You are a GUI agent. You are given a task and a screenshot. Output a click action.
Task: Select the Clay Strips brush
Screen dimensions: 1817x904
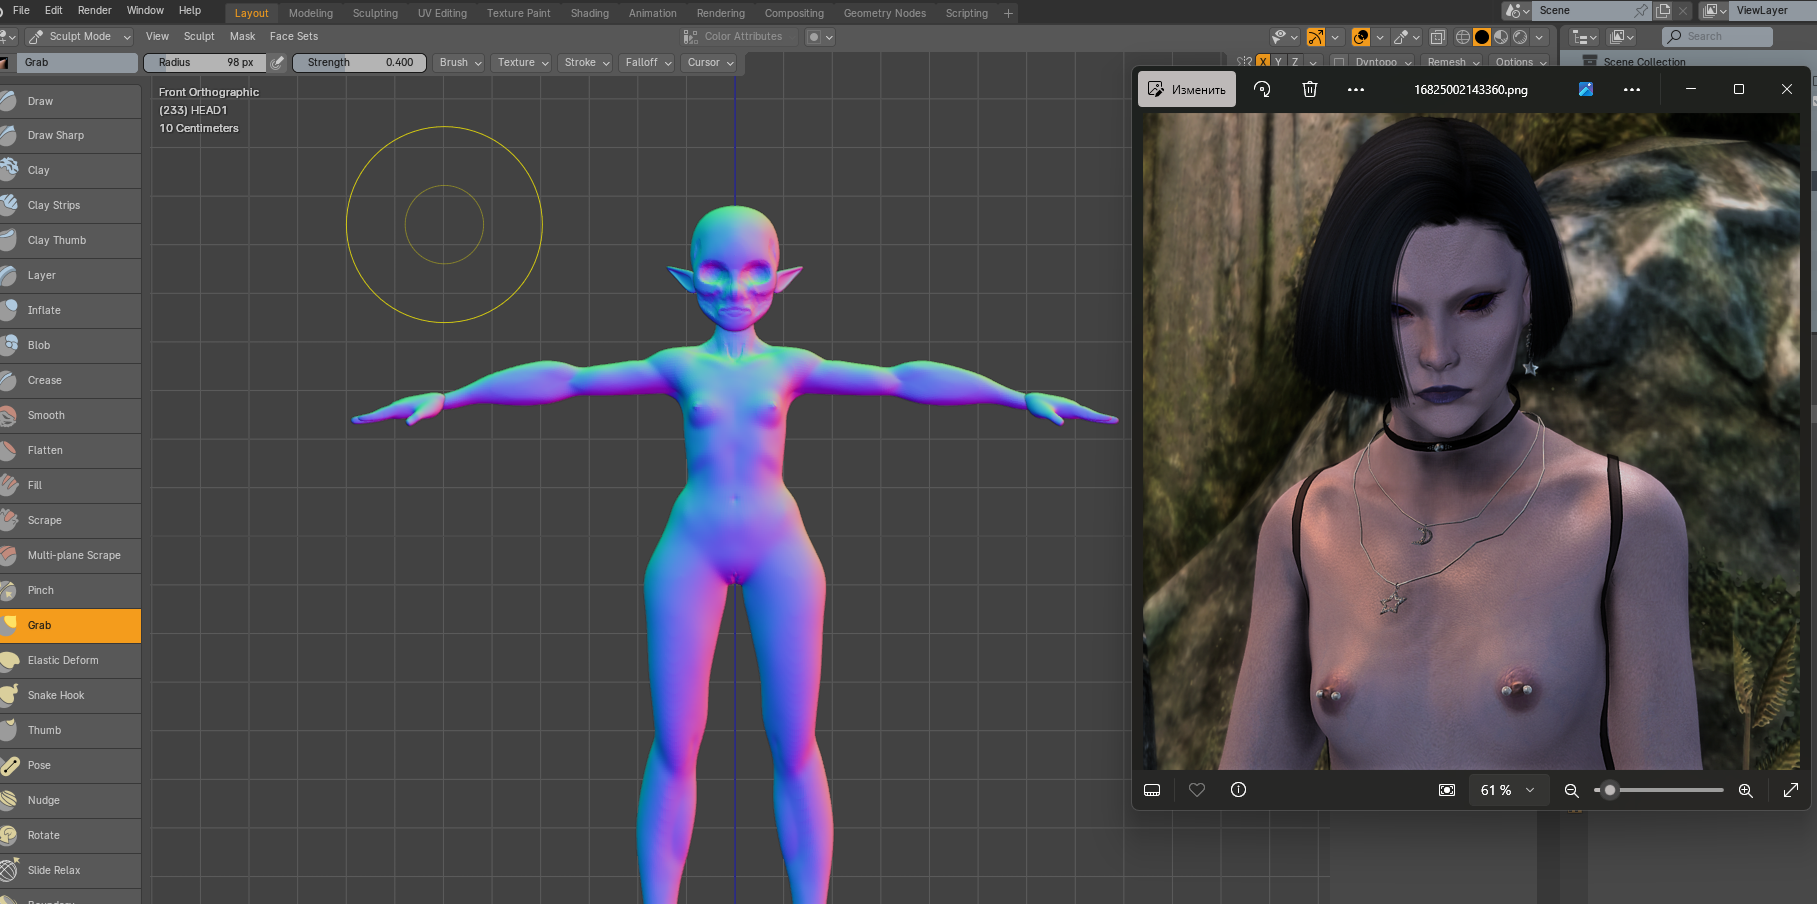pos(54,206)
